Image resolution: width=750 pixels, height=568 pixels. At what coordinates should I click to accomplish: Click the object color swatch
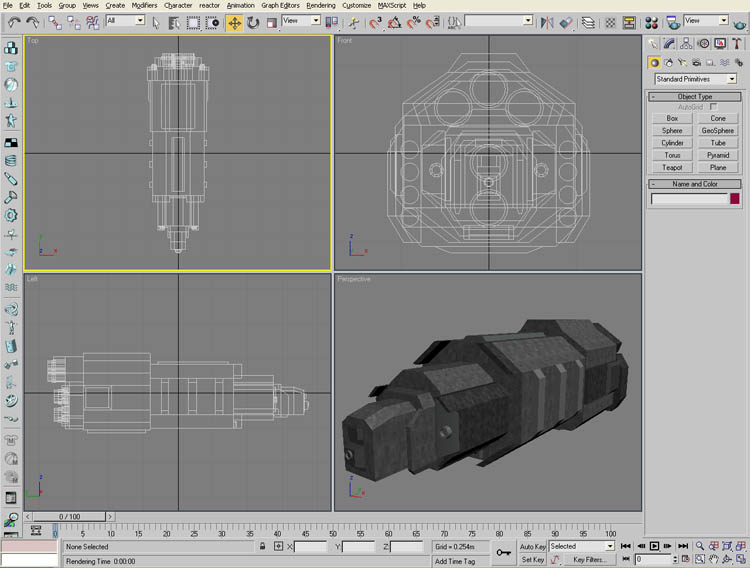point(735,199)
